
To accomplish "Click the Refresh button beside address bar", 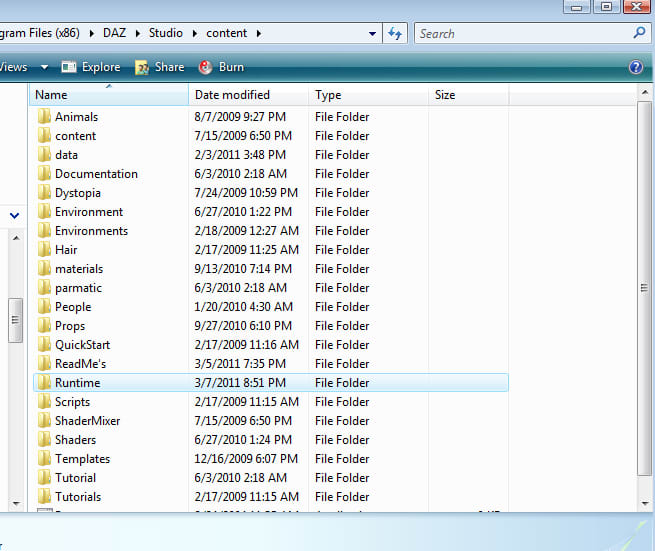I will [395, 33].
